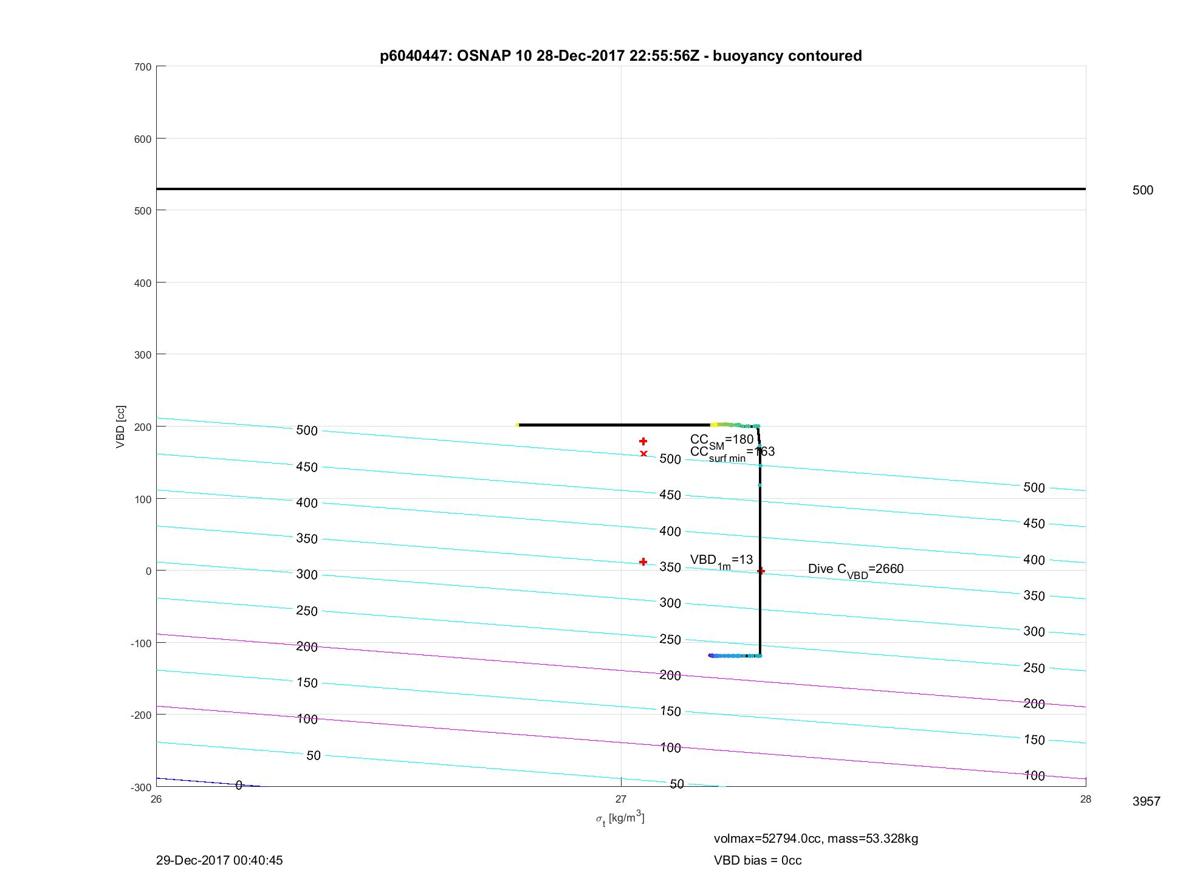The height and width of the screenshot is (885, 1200).
Task: Click the y-axis tick label "700"
Action: pos(142,67)
